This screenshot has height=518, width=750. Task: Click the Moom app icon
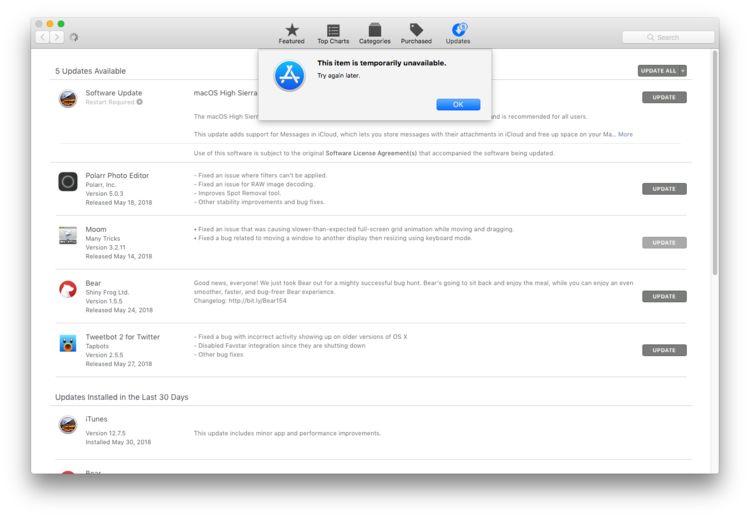pos(68,235)
